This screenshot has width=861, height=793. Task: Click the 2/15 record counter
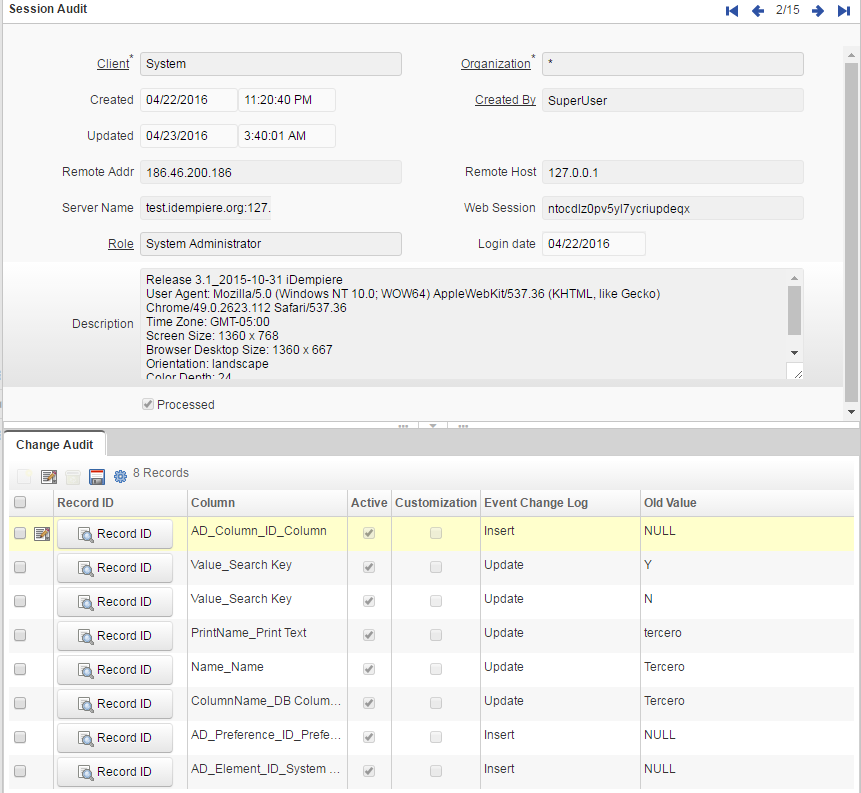coord(787,10)
